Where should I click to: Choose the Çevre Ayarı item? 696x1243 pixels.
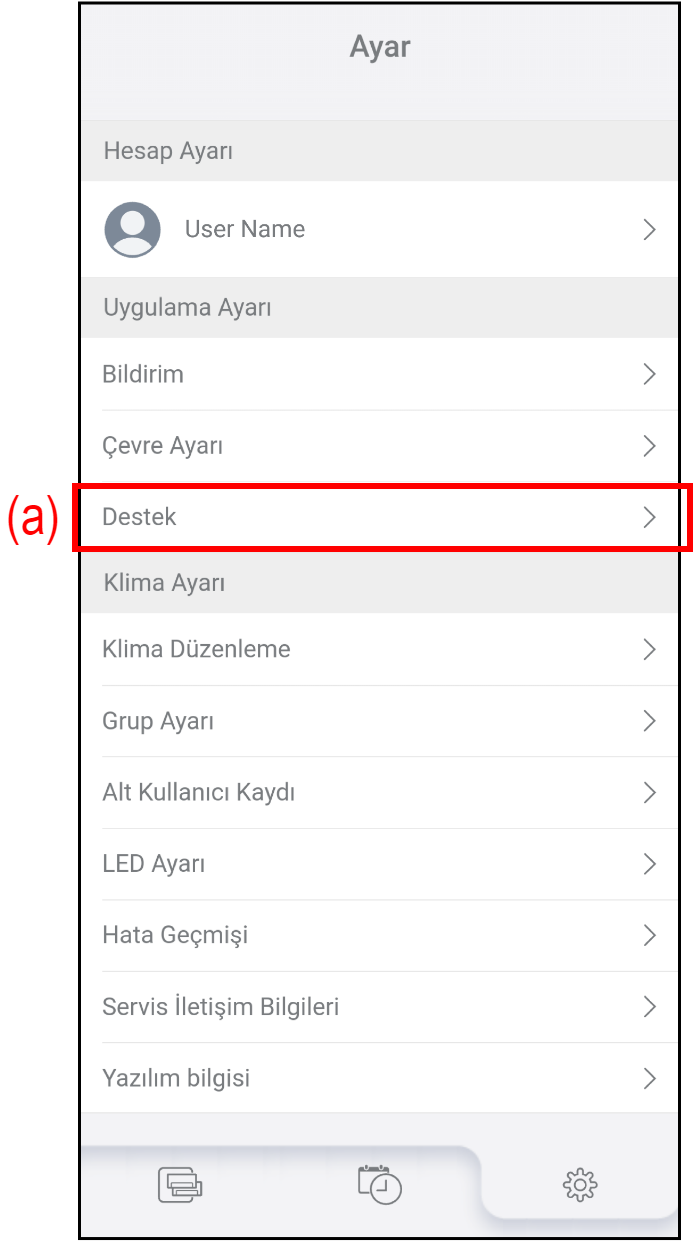(163, 446)
